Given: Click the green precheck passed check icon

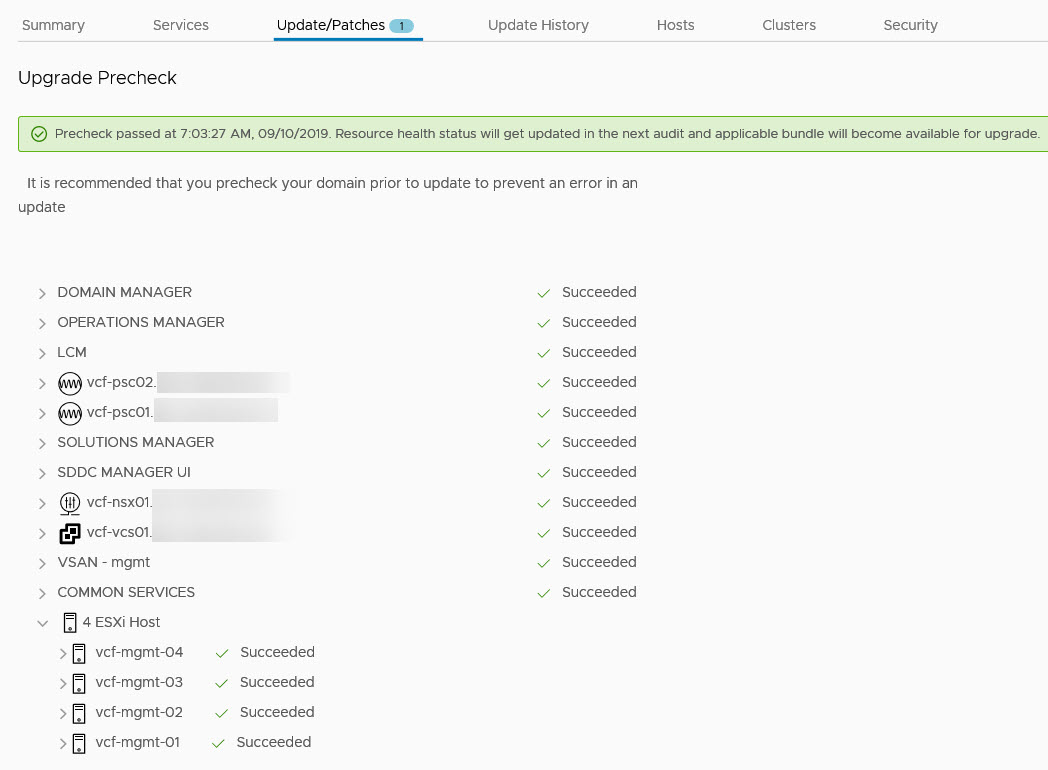Looking at the screenshot, I should point(39,134).
